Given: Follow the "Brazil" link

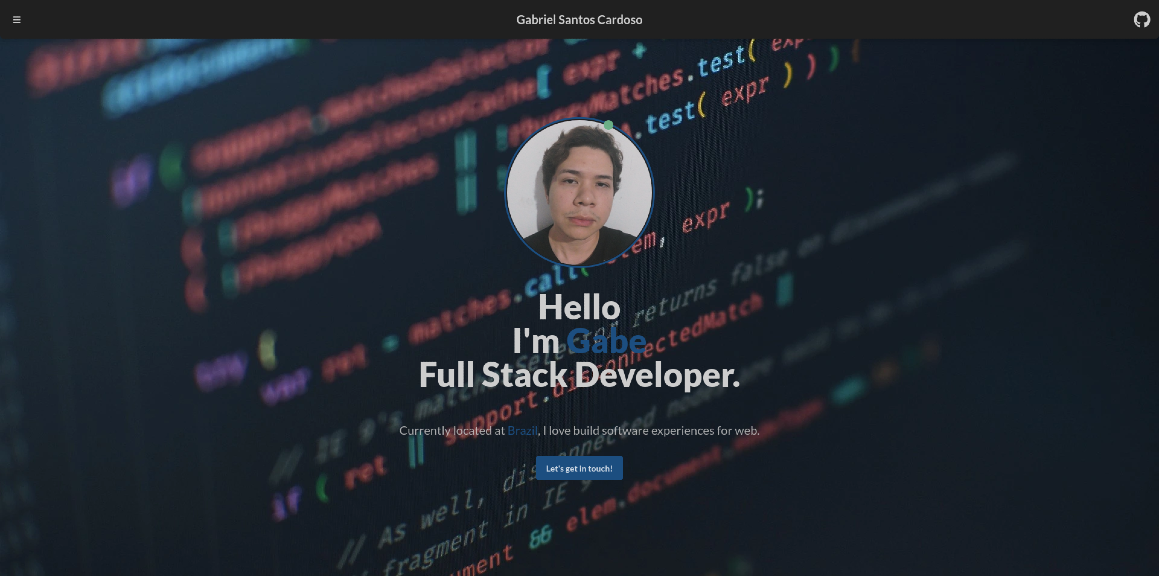Looking at the screenshot, I should (x=523, y=430).
